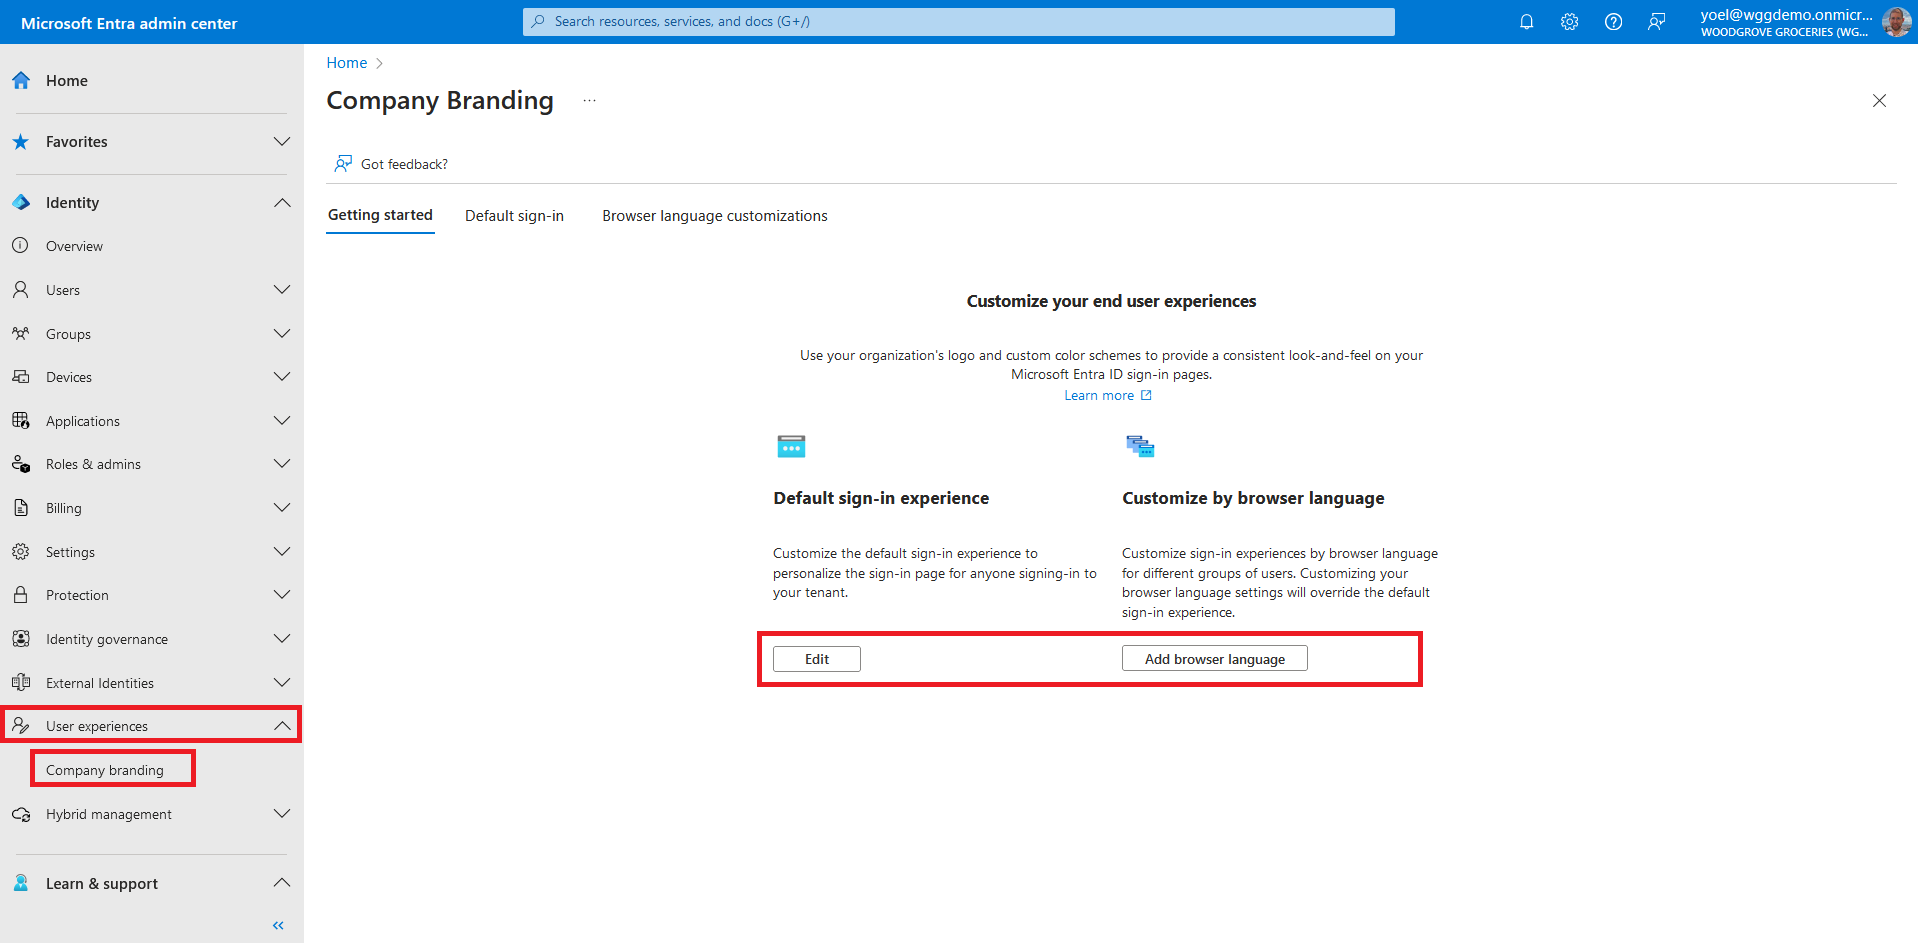Viewport: 1918px width, 943px height.
Task: Expand the Applications menu
Action: [282, 421]
